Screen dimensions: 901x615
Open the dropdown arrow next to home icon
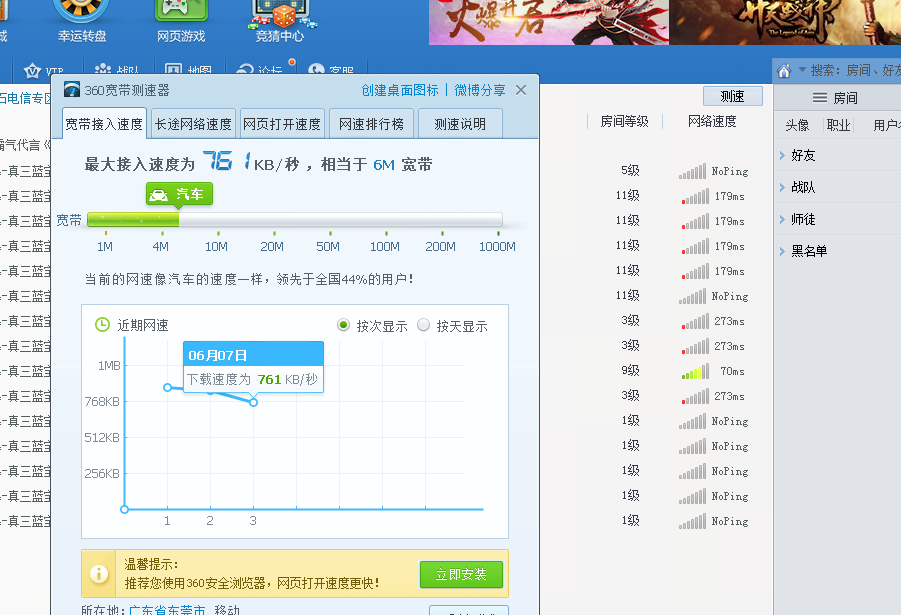point(802,70)
